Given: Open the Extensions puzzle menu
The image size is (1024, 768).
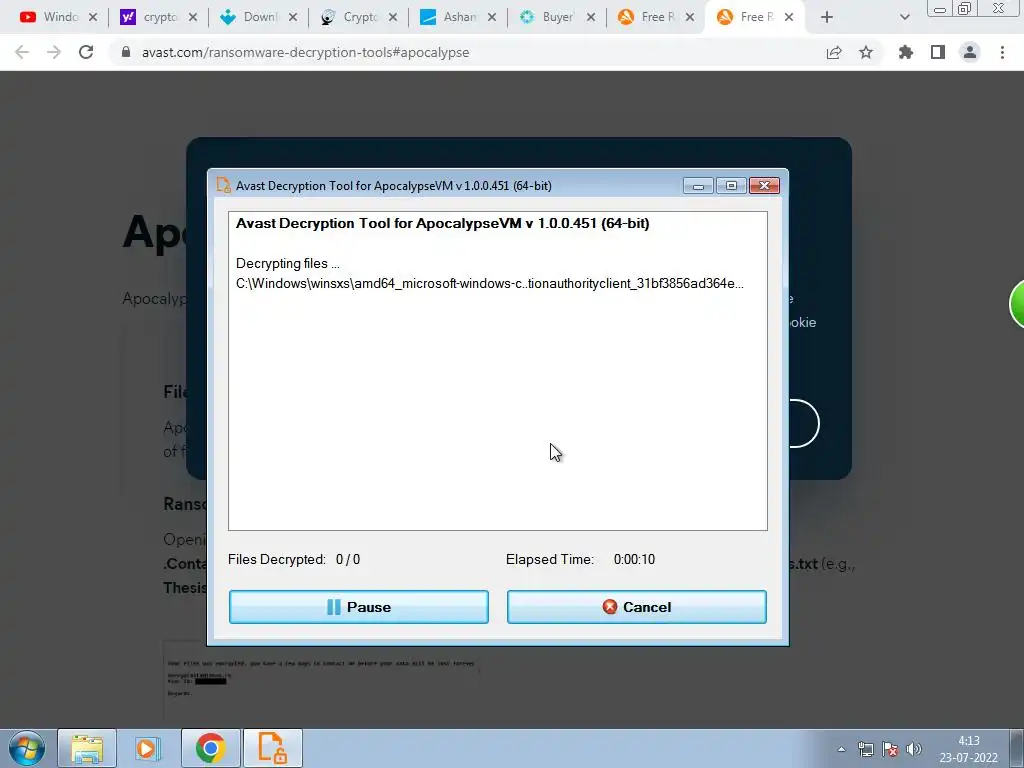Looking at the screenshot, I should [x=906, y=52].
